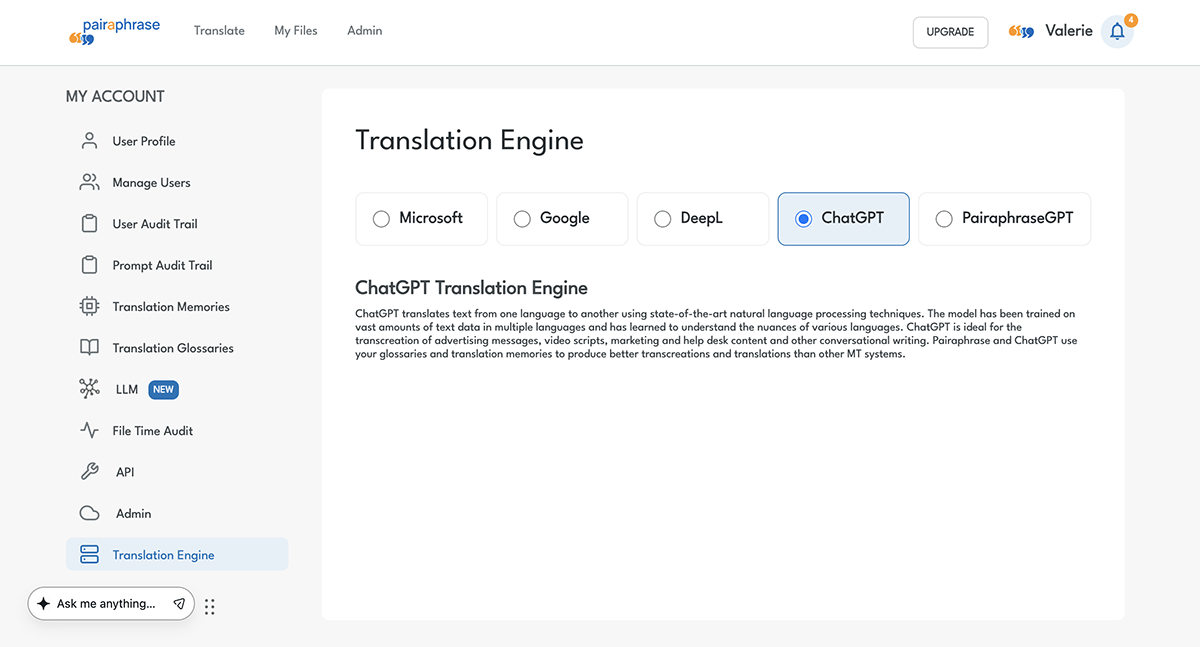Open the User Profile icon
The width and height of the screenshot is (1200, 647).
click(89, 140)
